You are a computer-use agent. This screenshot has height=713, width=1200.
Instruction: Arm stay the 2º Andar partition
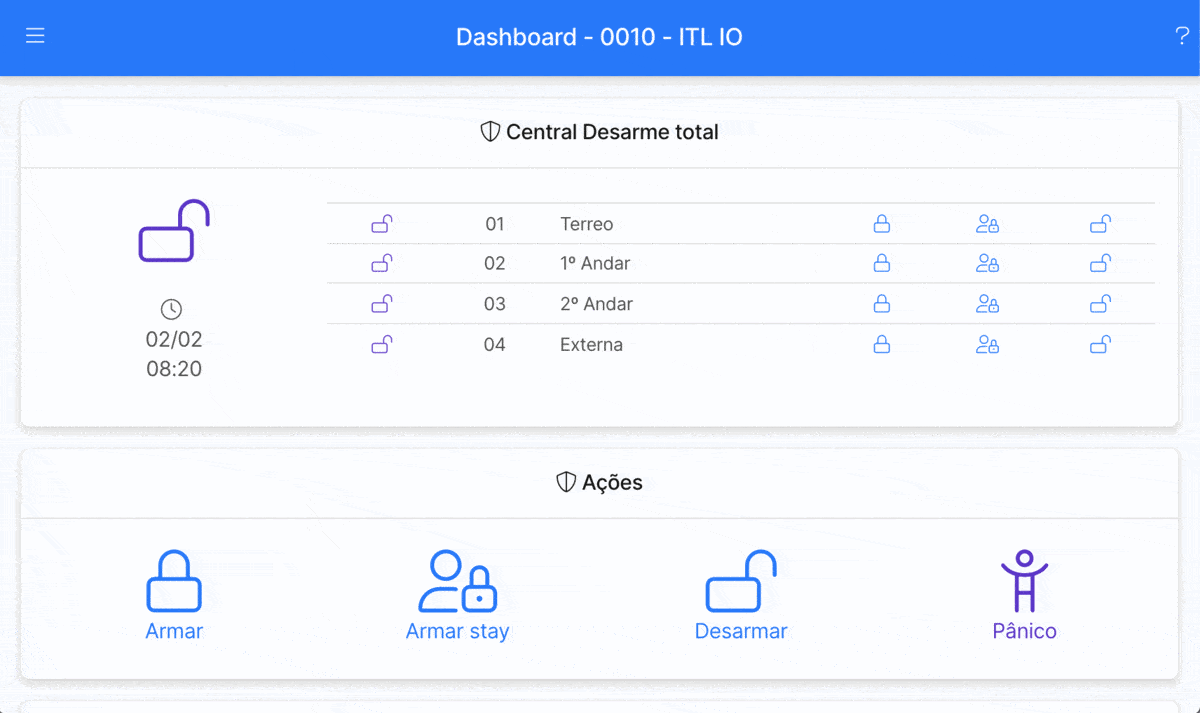[x=987, y=304]
